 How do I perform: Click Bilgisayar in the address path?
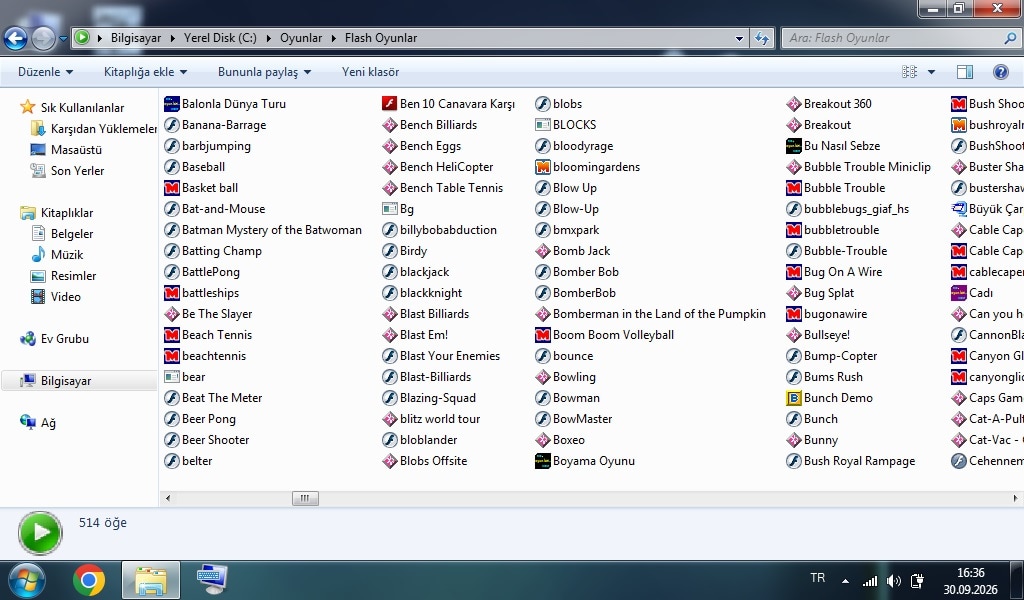click(136, 38)
